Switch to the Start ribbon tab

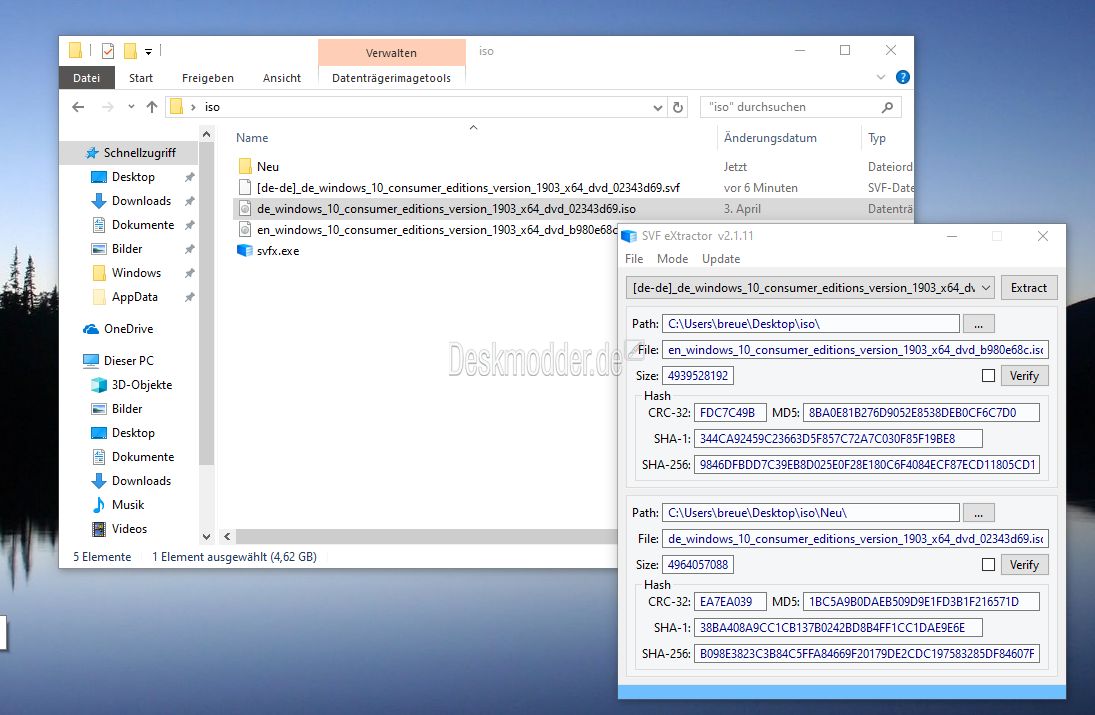(x=140, y=78)
